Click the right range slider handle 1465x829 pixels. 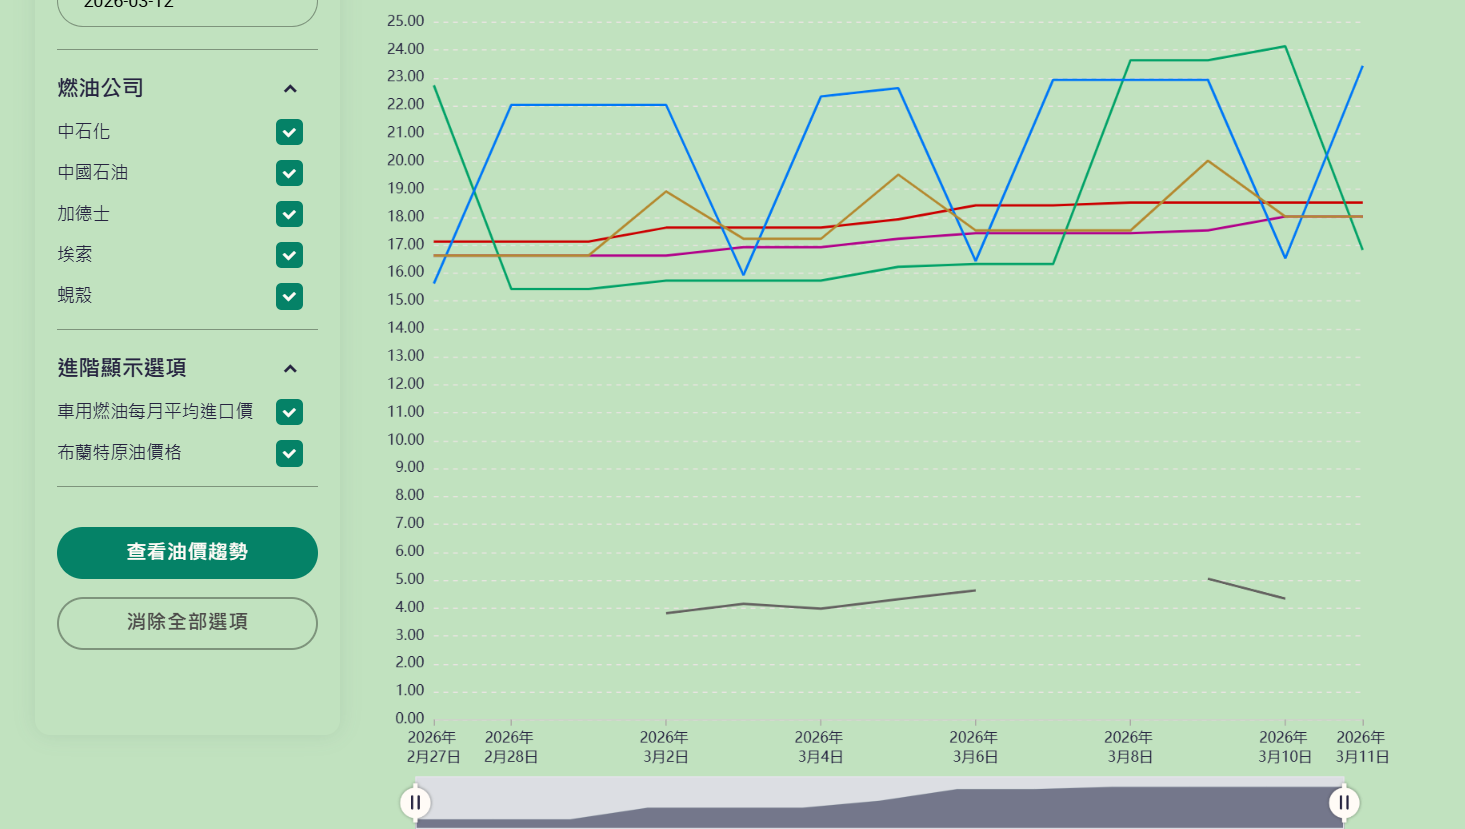(x=1344, y=802)
